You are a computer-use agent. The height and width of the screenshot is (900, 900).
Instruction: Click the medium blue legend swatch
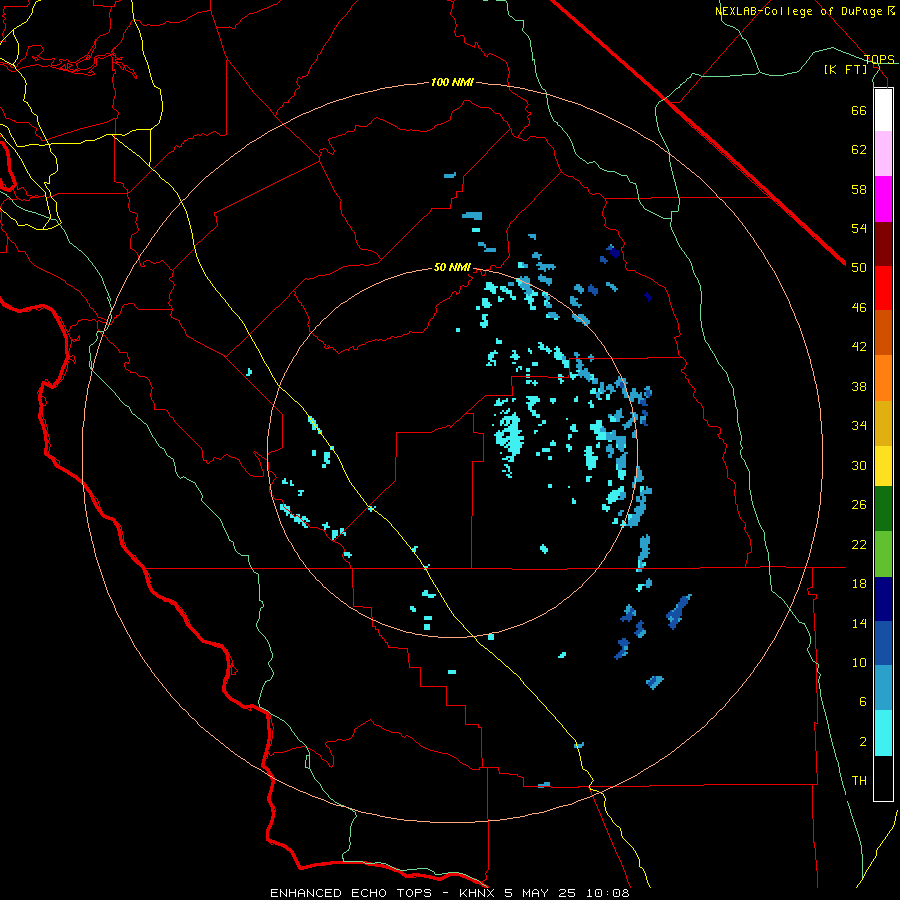(x=883, y=643)
